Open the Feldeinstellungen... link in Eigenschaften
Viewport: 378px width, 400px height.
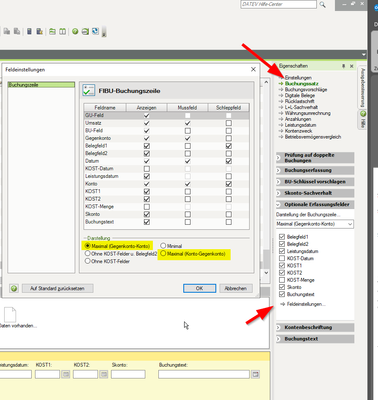[x=306, y=304]
